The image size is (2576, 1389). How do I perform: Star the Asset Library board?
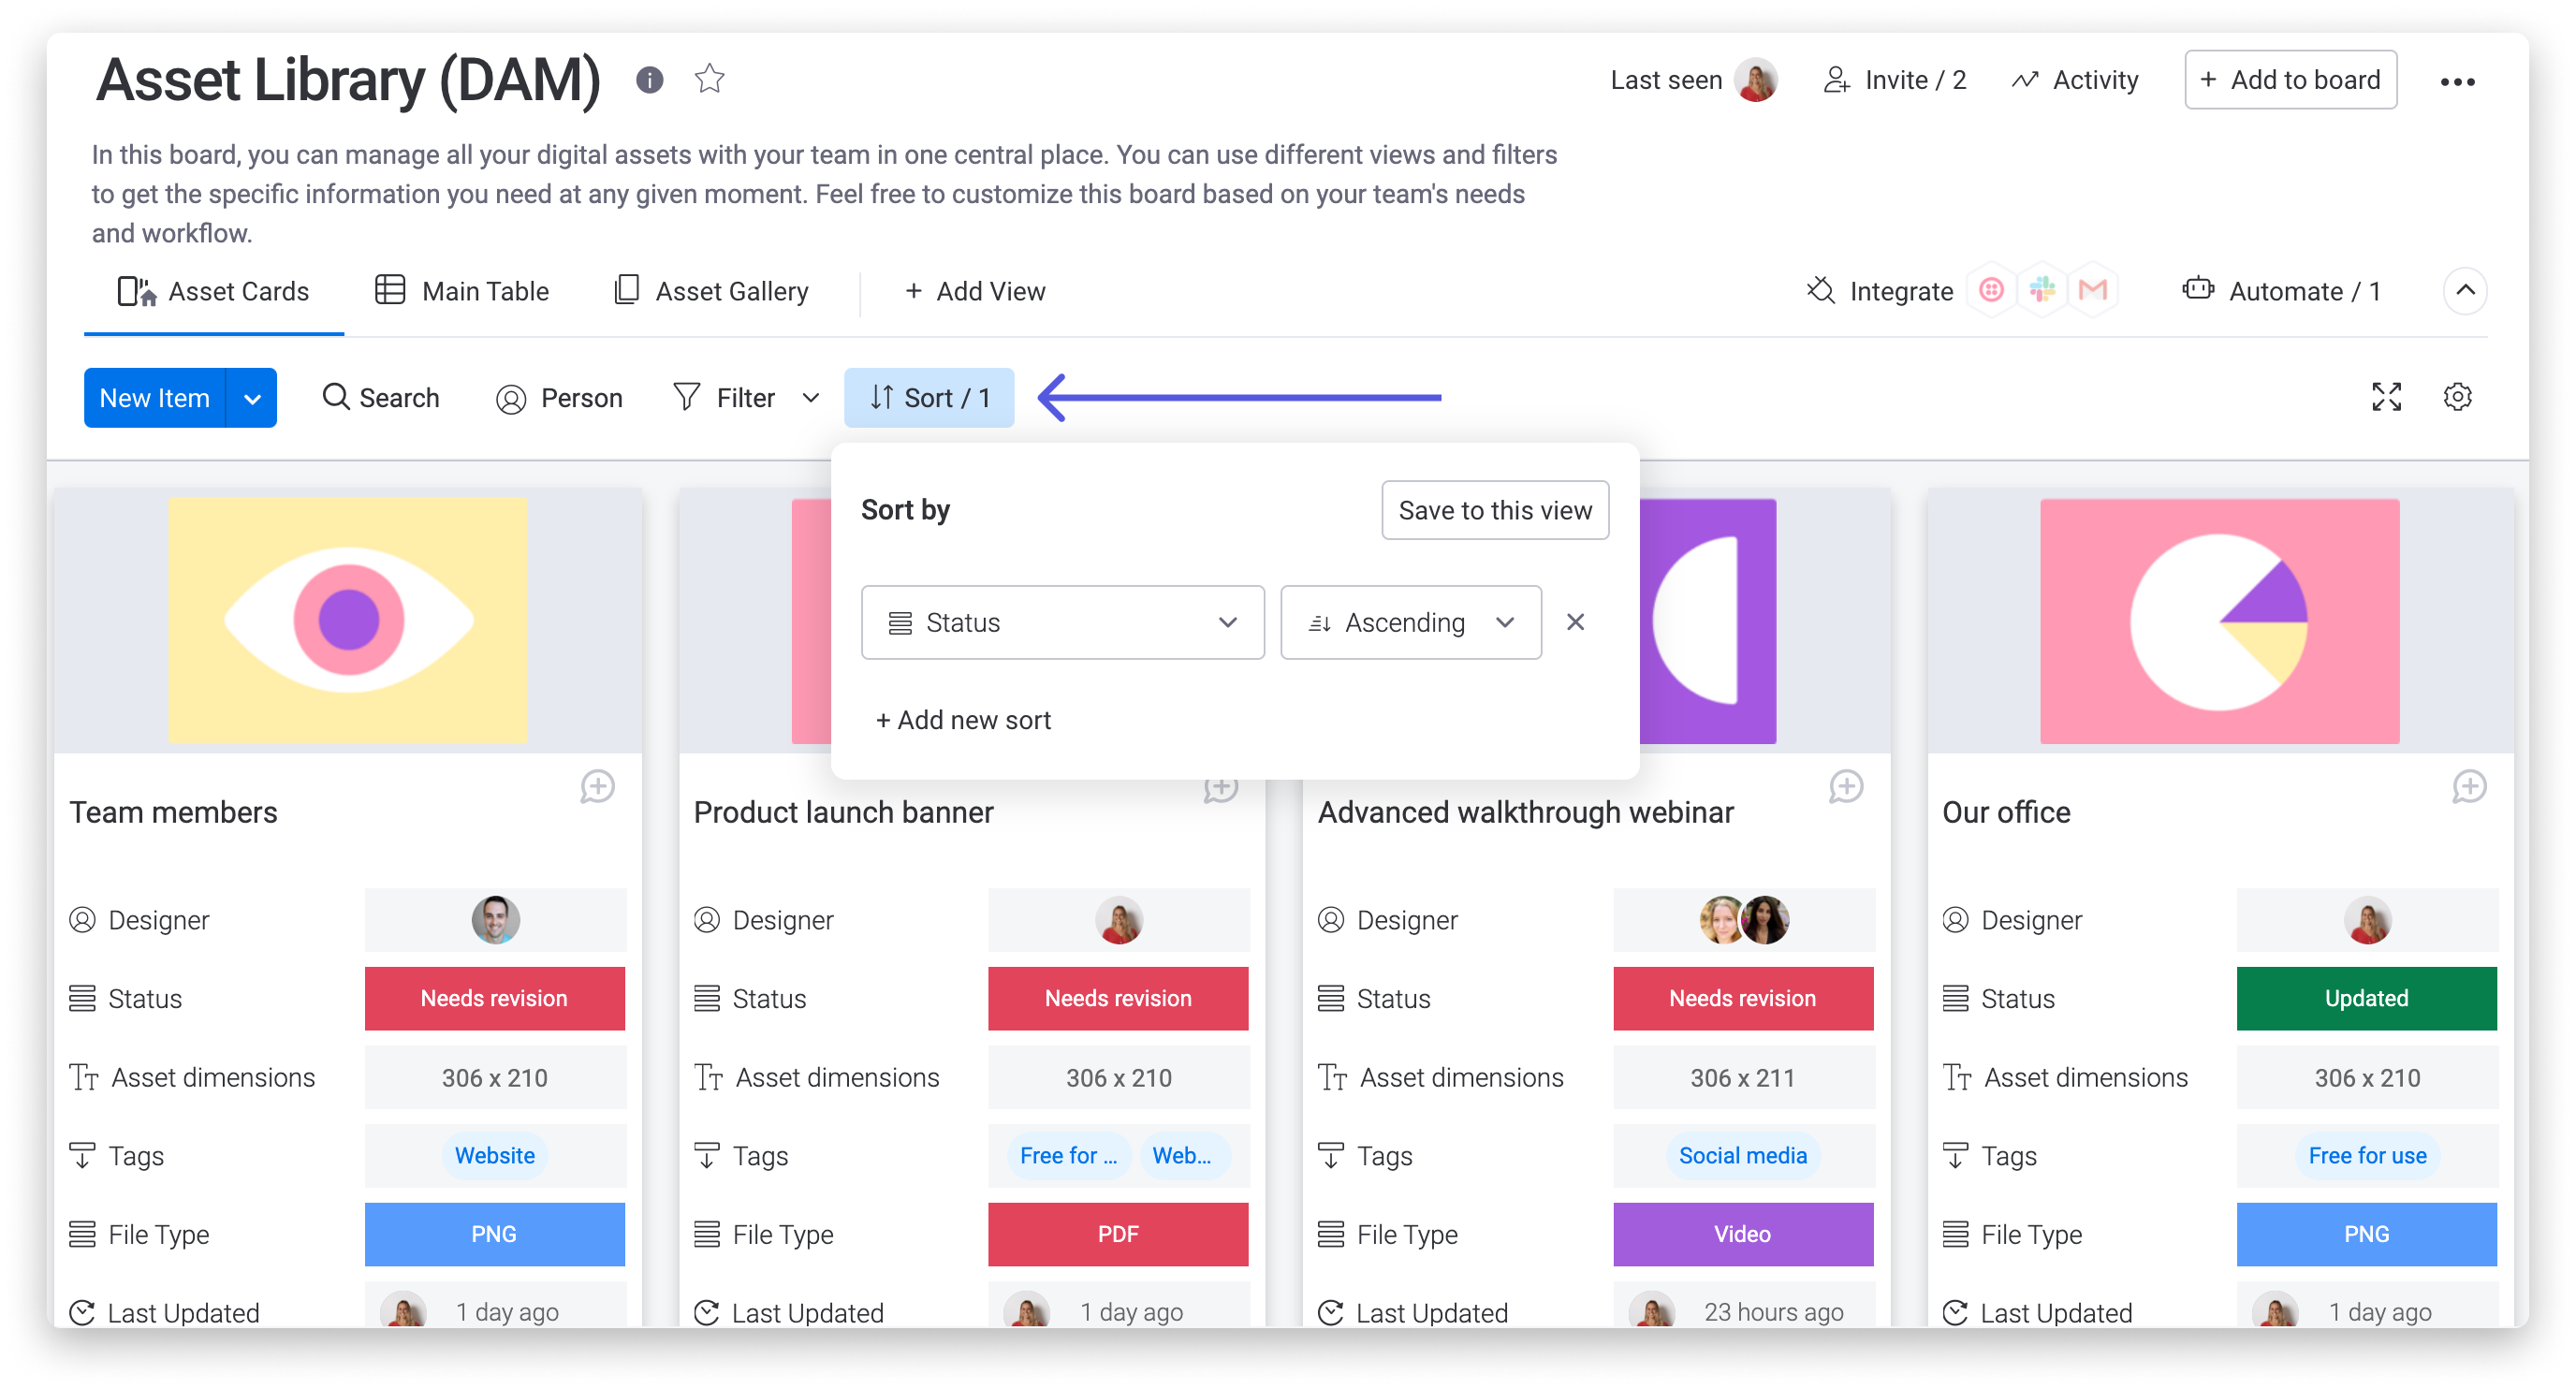tap(709, 78)
